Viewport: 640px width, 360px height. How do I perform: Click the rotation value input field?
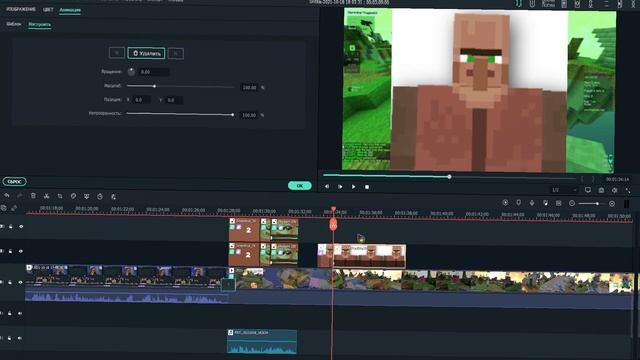[x=154, y=72]
